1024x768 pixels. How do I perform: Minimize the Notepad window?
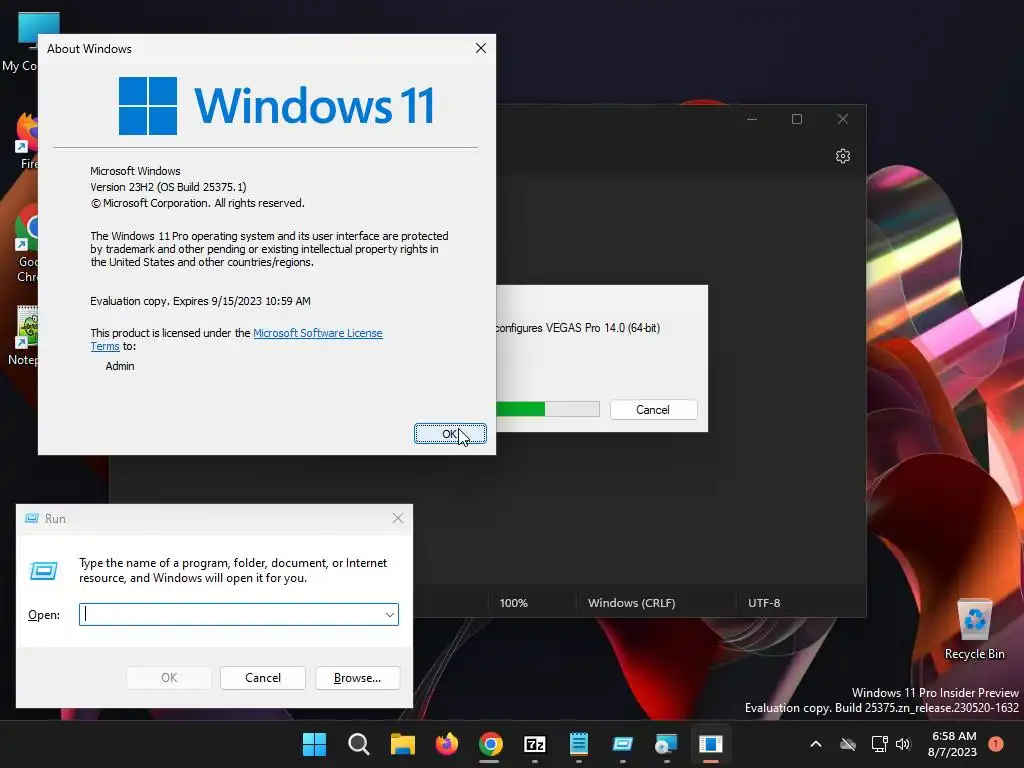point(752,119)
